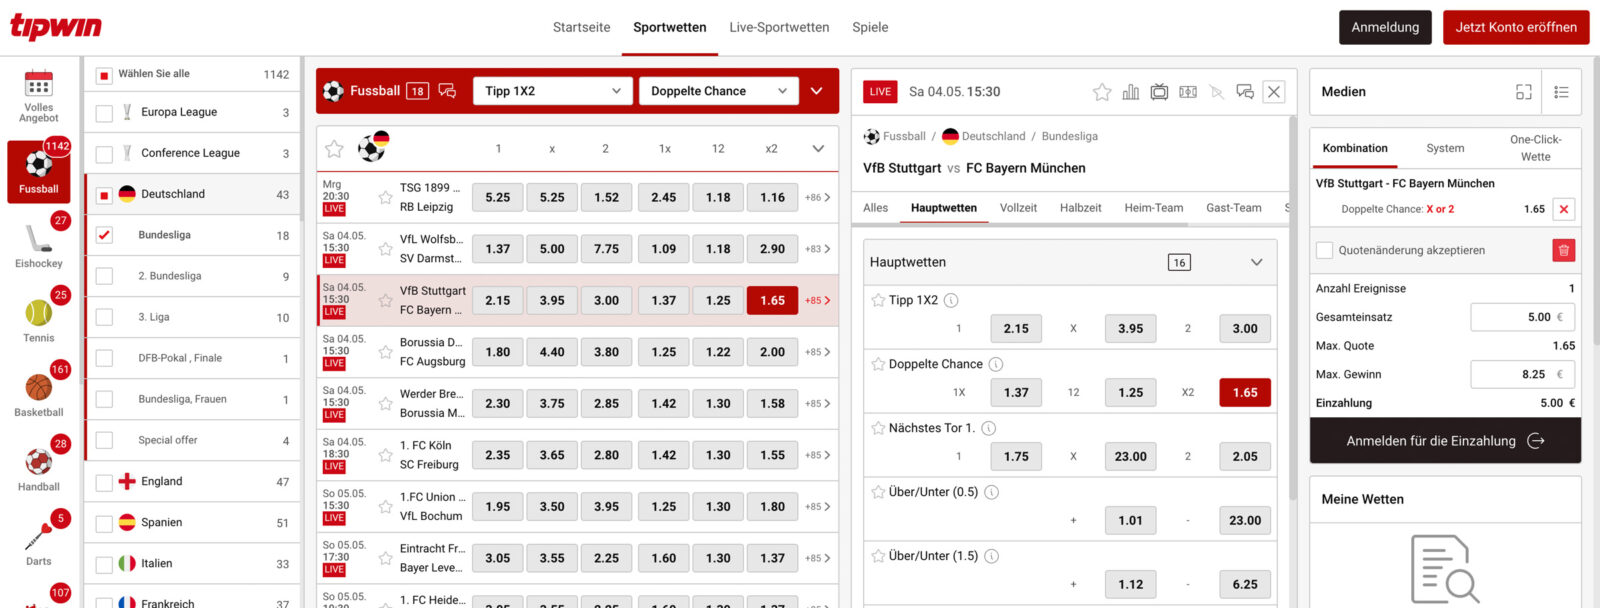Collapse the Fussball section chevron

(x=817, y=91)
